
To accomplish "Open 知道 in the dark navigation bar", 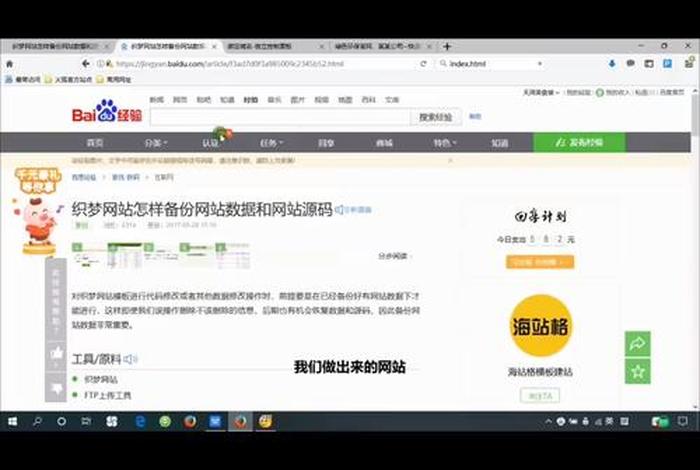I will 500,143.
